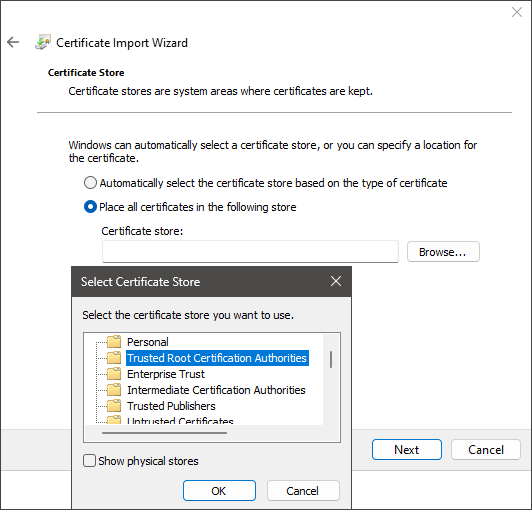Confirm store selection with OK

click(x=219, y=491)
